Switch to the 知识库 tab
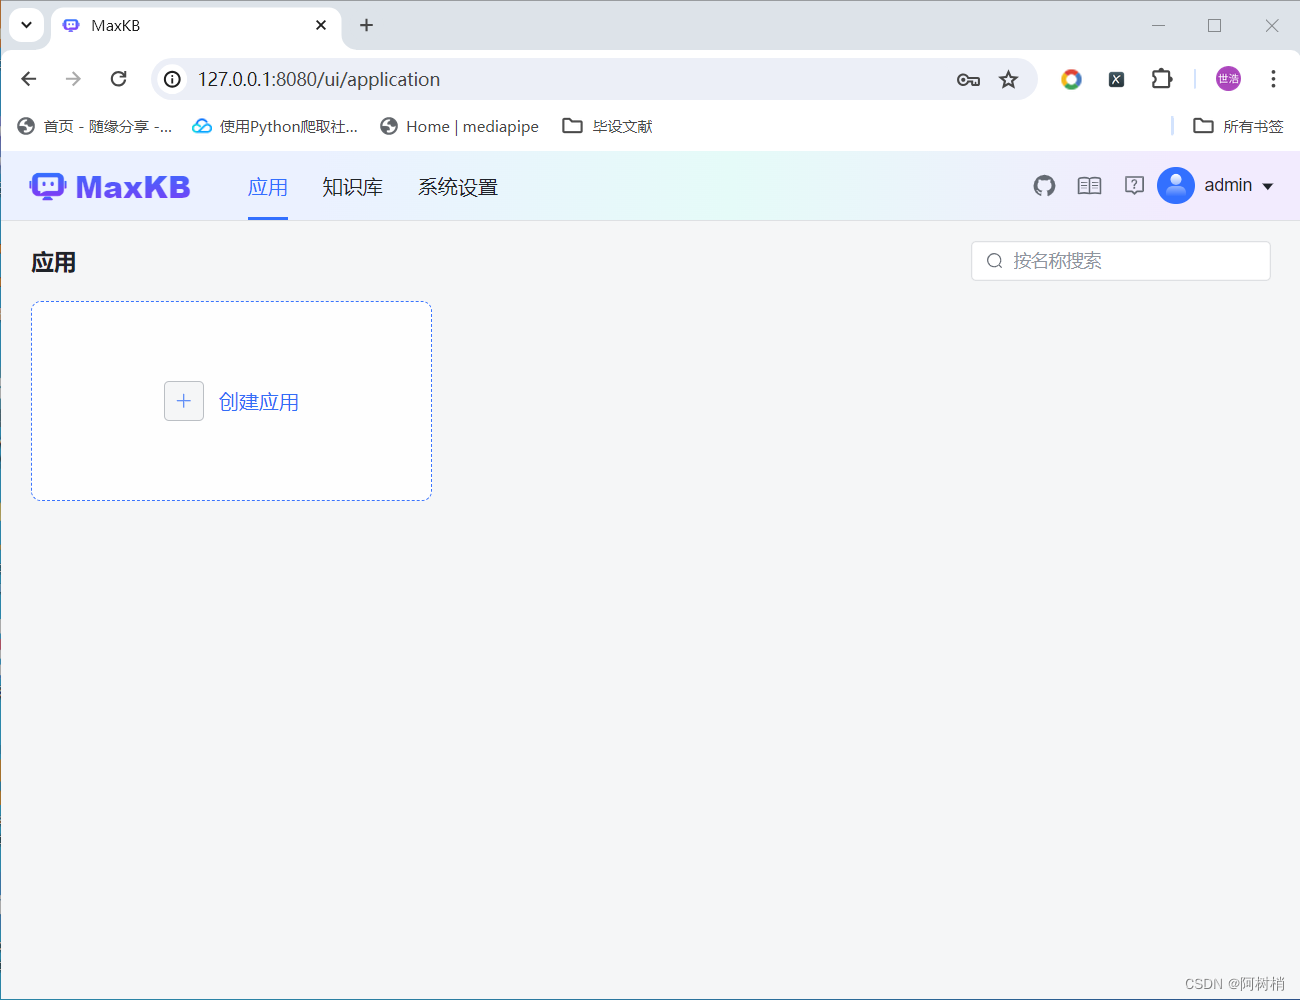Screen dimensions: 1300x1000 pos(352,187)
